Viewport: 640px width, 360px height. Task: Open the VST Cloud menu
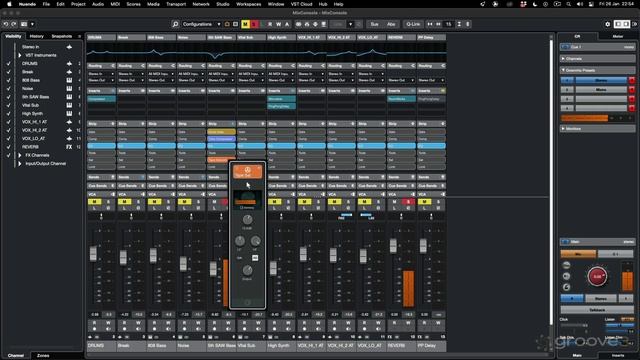[301, 4]
